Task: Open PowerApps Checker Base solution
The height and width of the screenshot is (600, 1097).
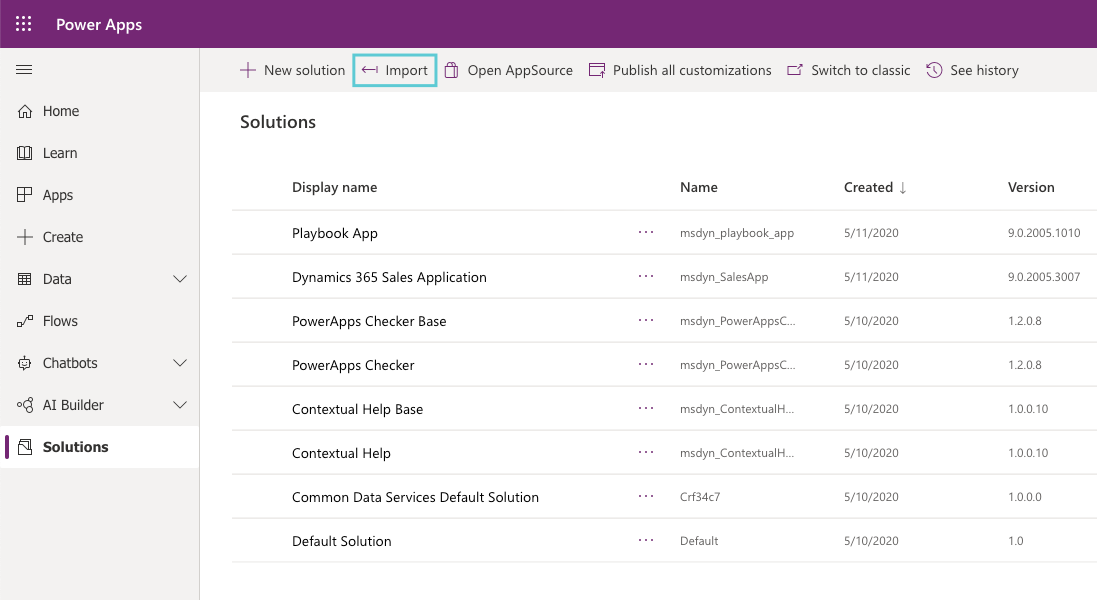Action: pos(369,321)
